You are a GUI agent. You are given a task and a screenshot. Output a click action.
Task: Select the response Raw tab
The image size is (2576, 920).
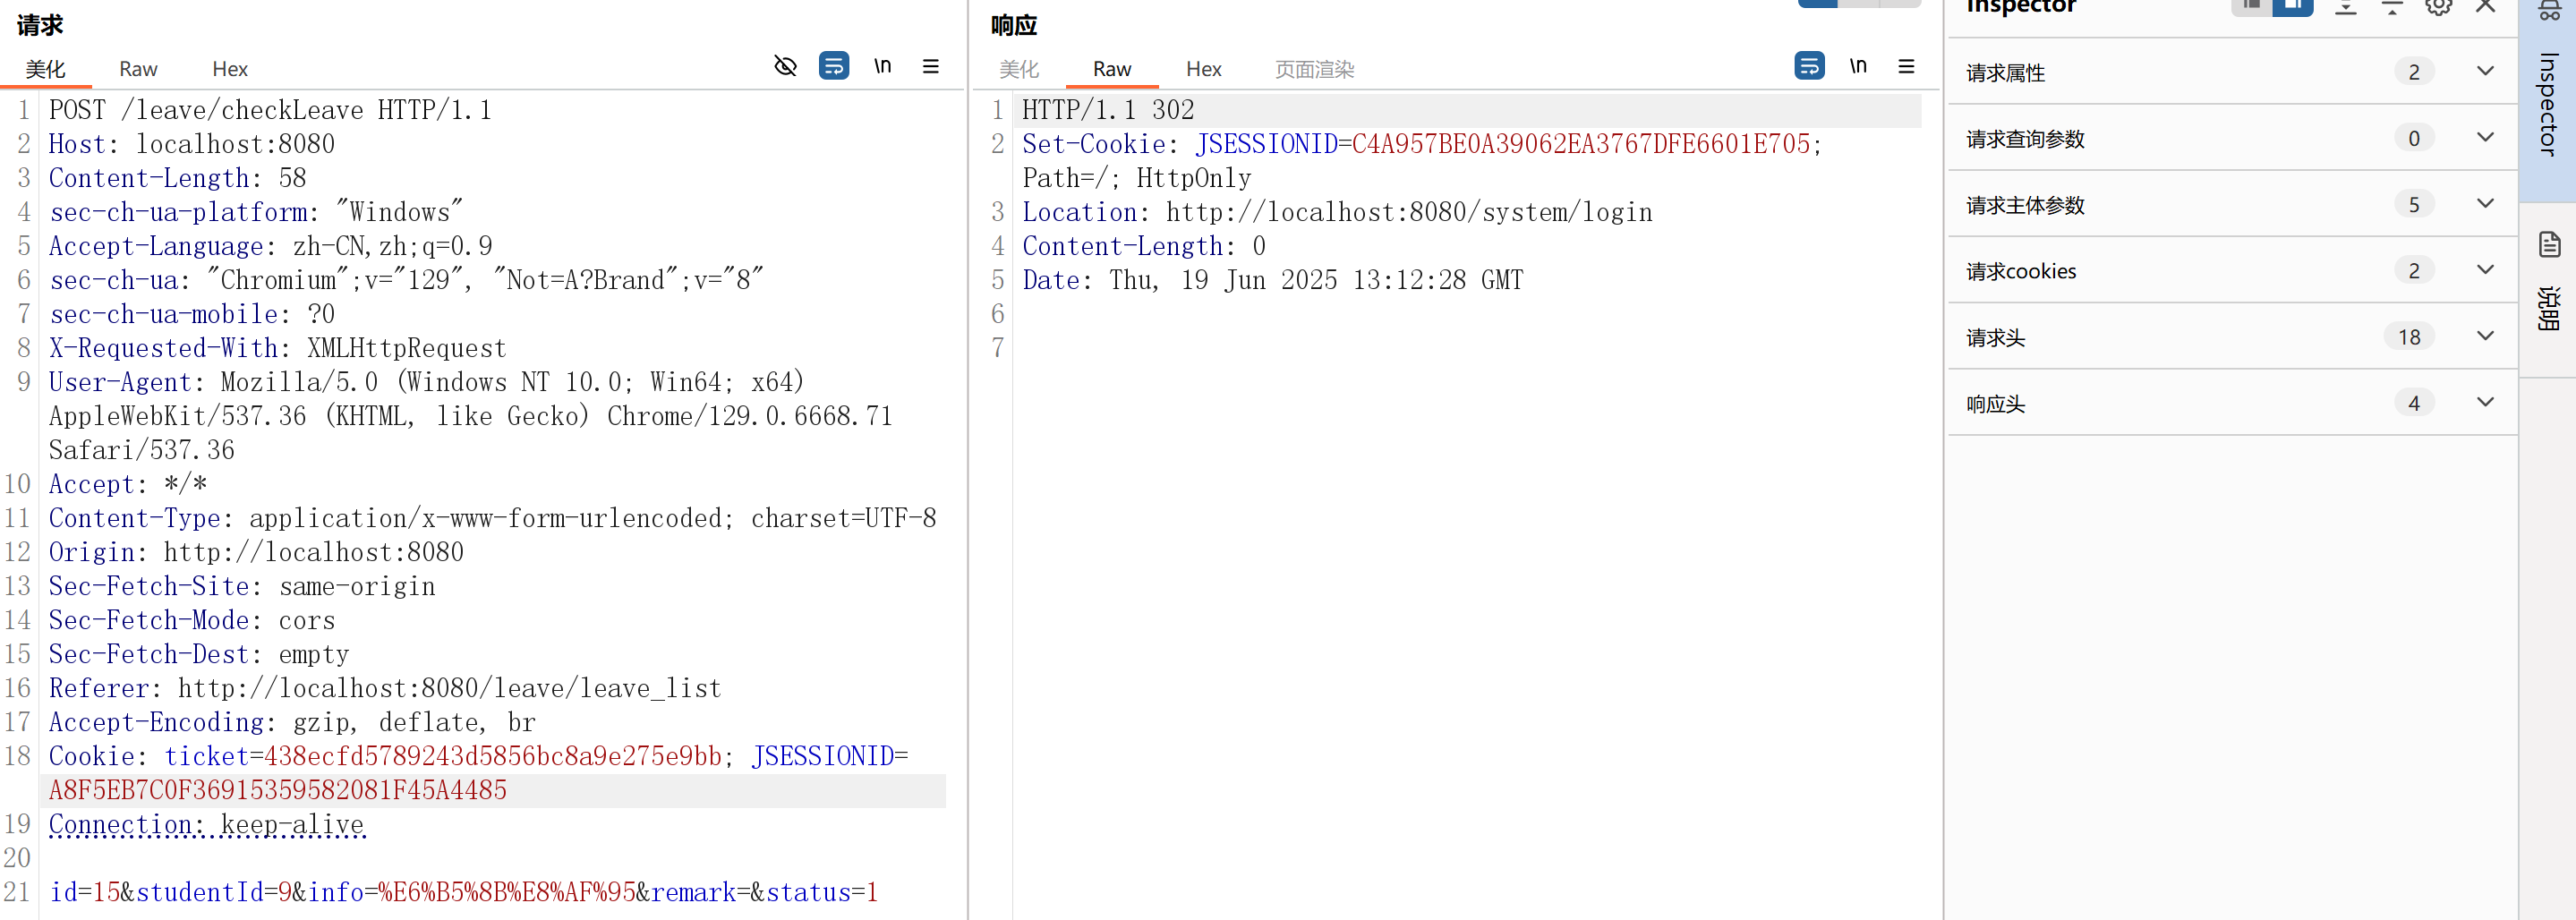(x=1112, y=69)
